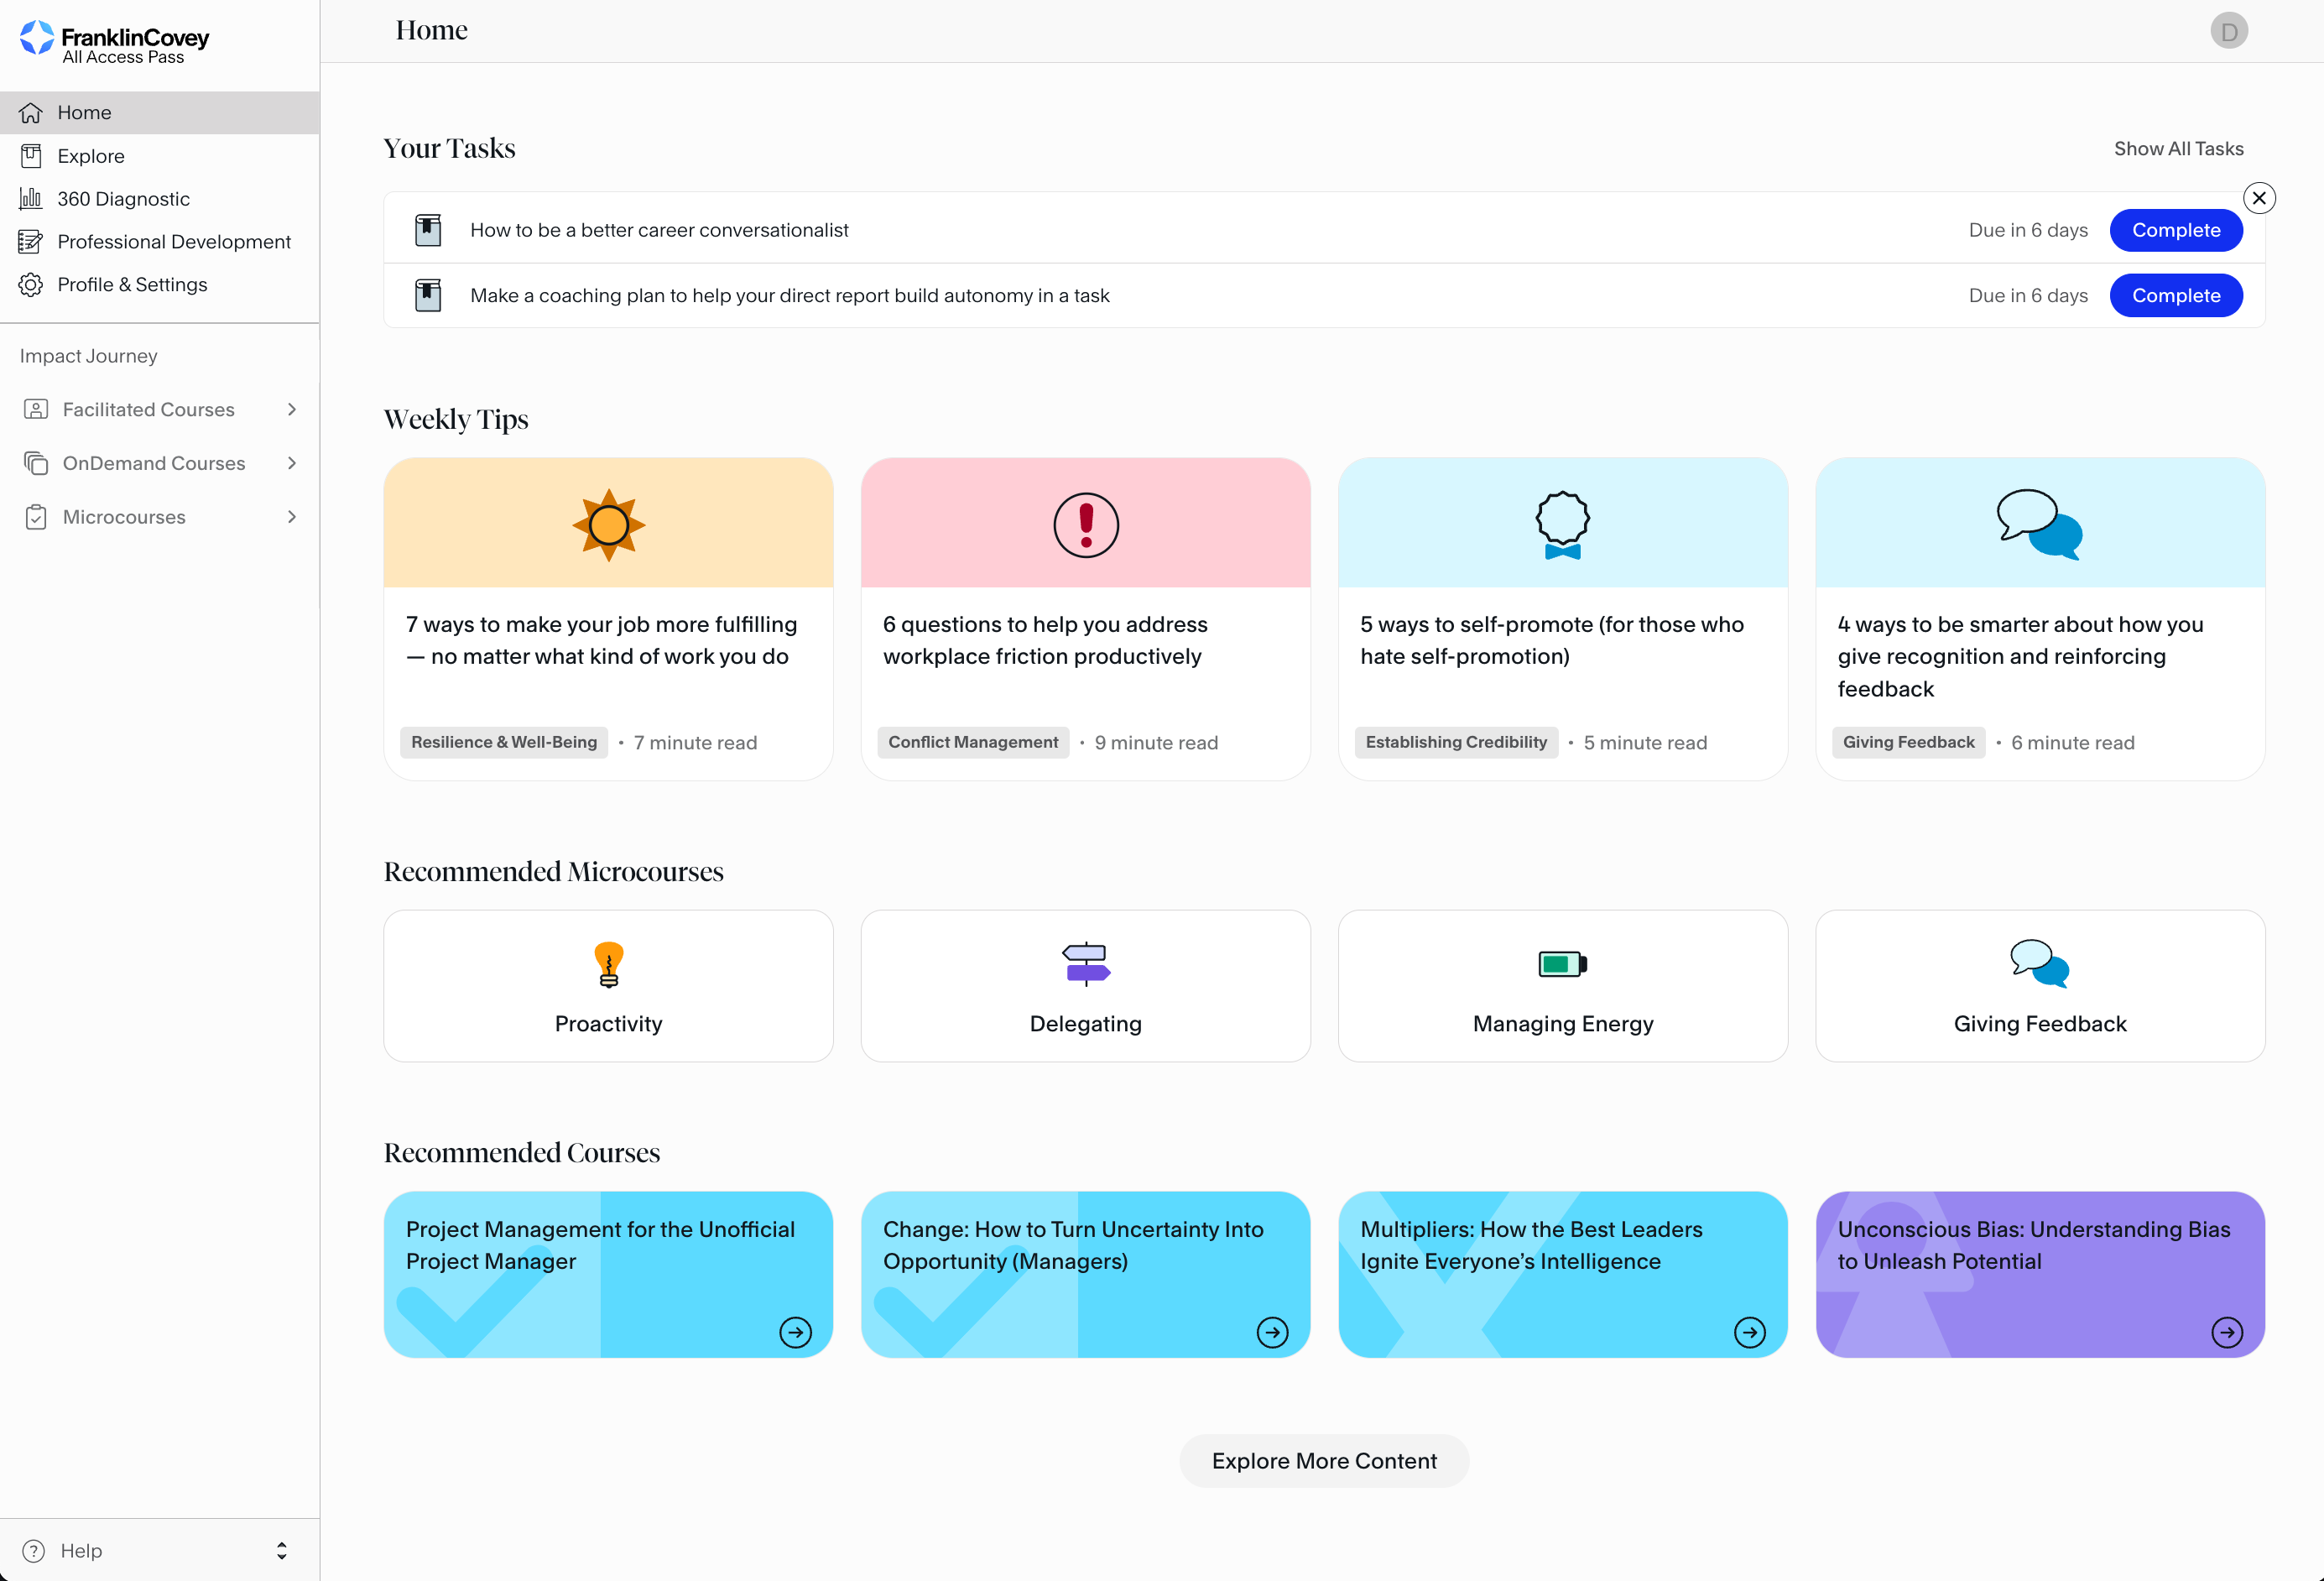Dismiss the tasks panel with X button

(2259, 198)
